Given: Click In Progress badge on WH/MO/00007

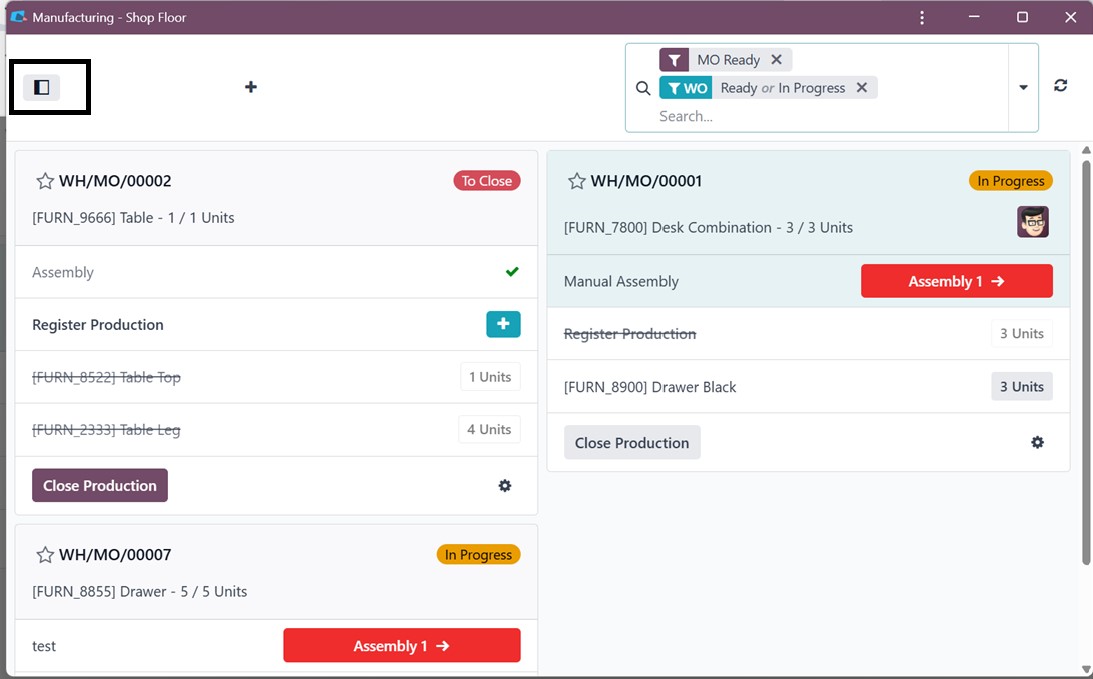Looking at the screenshot, I should pyautogui.click(x=478, y=555).
